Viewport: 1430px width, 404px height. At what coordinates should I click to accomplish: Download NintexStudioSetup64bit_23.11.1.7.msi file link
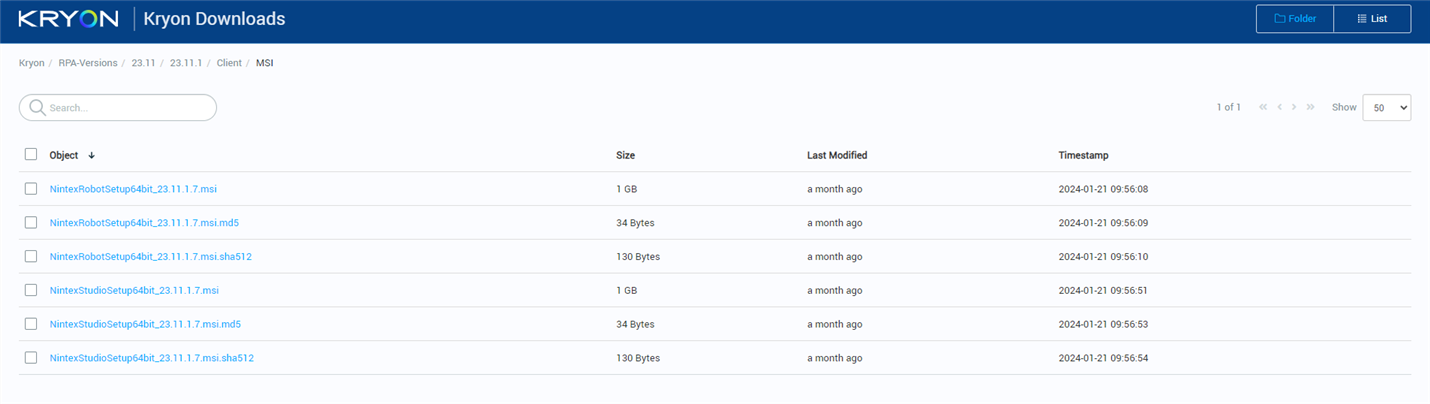click(134, 290)
